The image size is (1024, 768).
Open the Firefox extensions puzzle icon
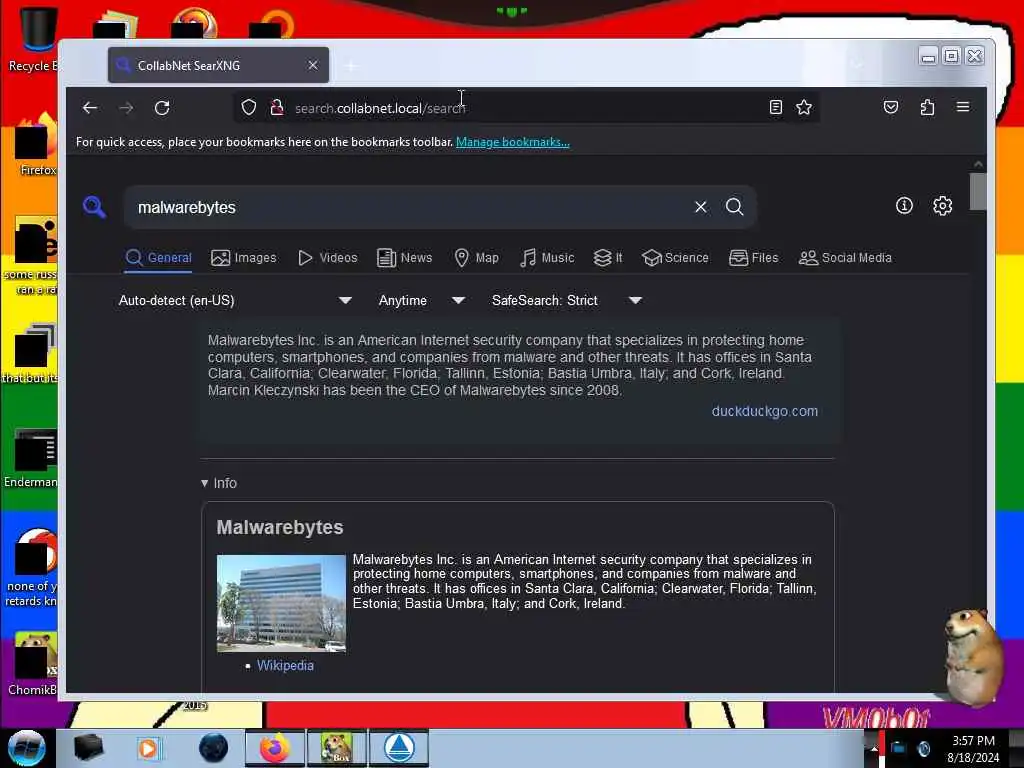click(x=927, y=107)
